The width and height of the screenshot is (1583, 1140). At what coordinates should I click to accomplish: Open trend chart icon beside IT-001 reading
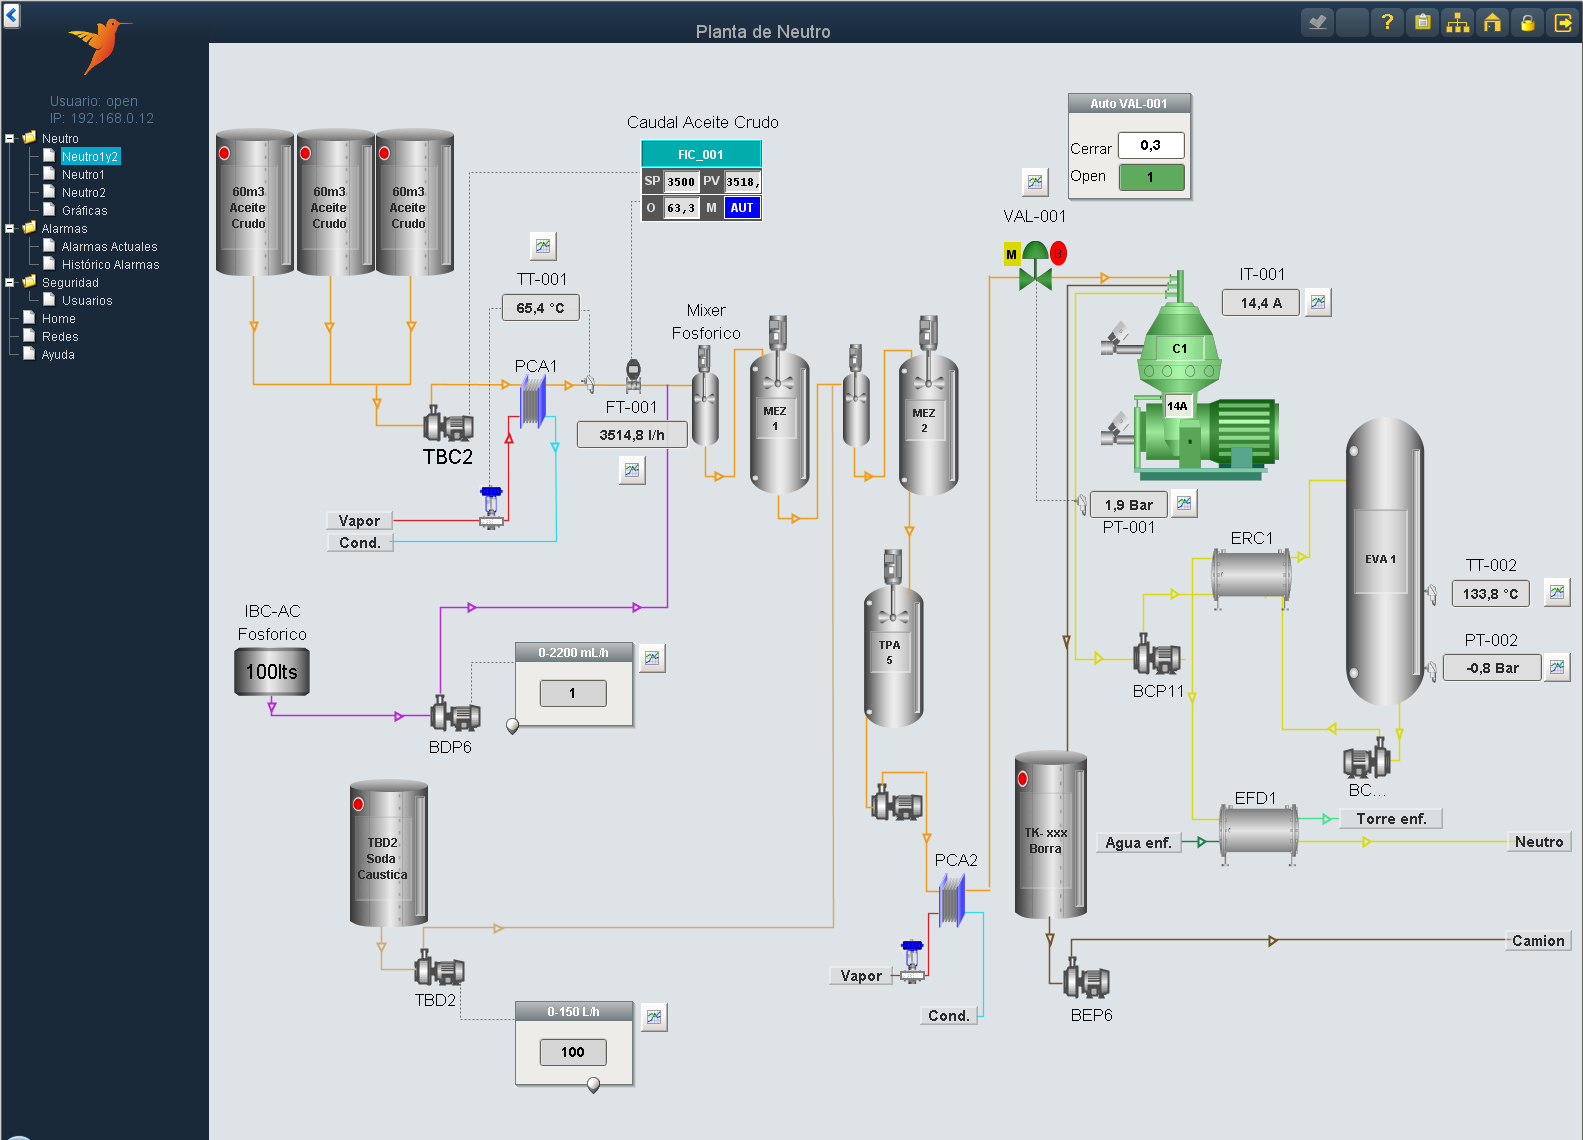coord(1319,302)
